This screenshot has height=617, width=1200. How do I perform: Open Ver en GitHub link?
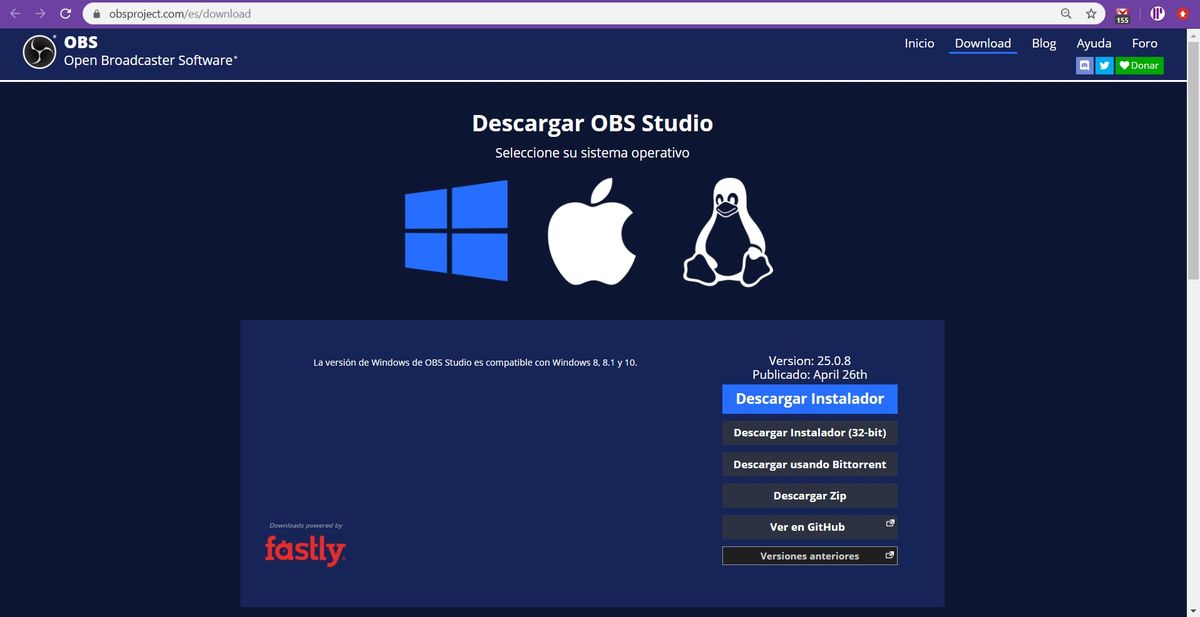(810, 527)
